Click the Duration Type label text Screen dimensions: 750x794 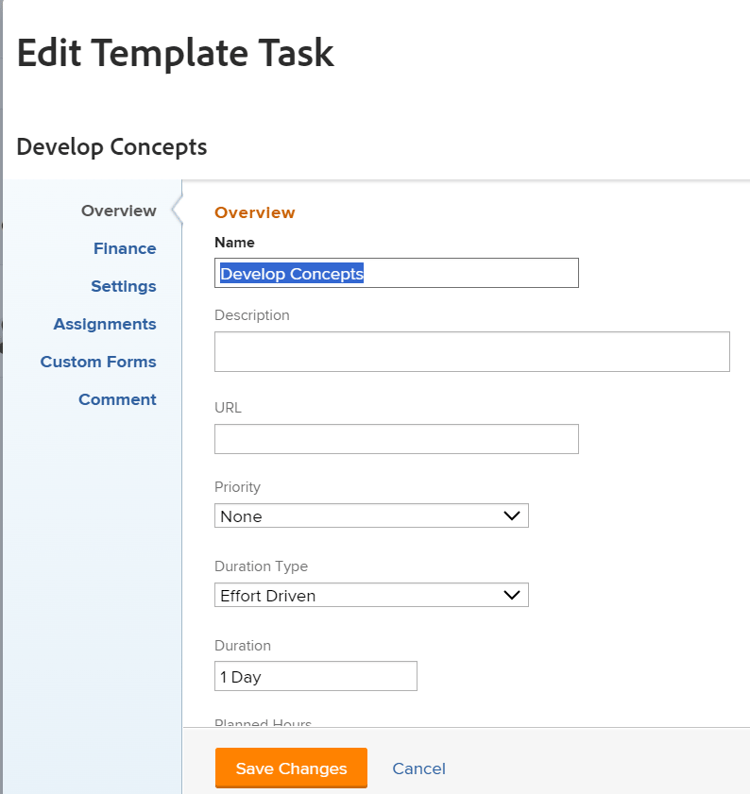261,566
